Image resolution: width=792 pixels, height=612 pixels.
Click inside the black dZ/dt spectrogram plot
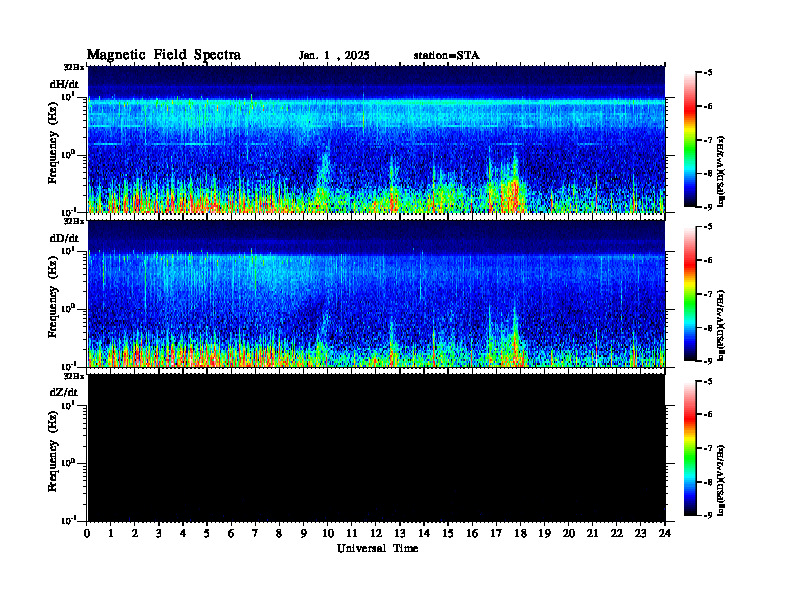click(376, 448)
